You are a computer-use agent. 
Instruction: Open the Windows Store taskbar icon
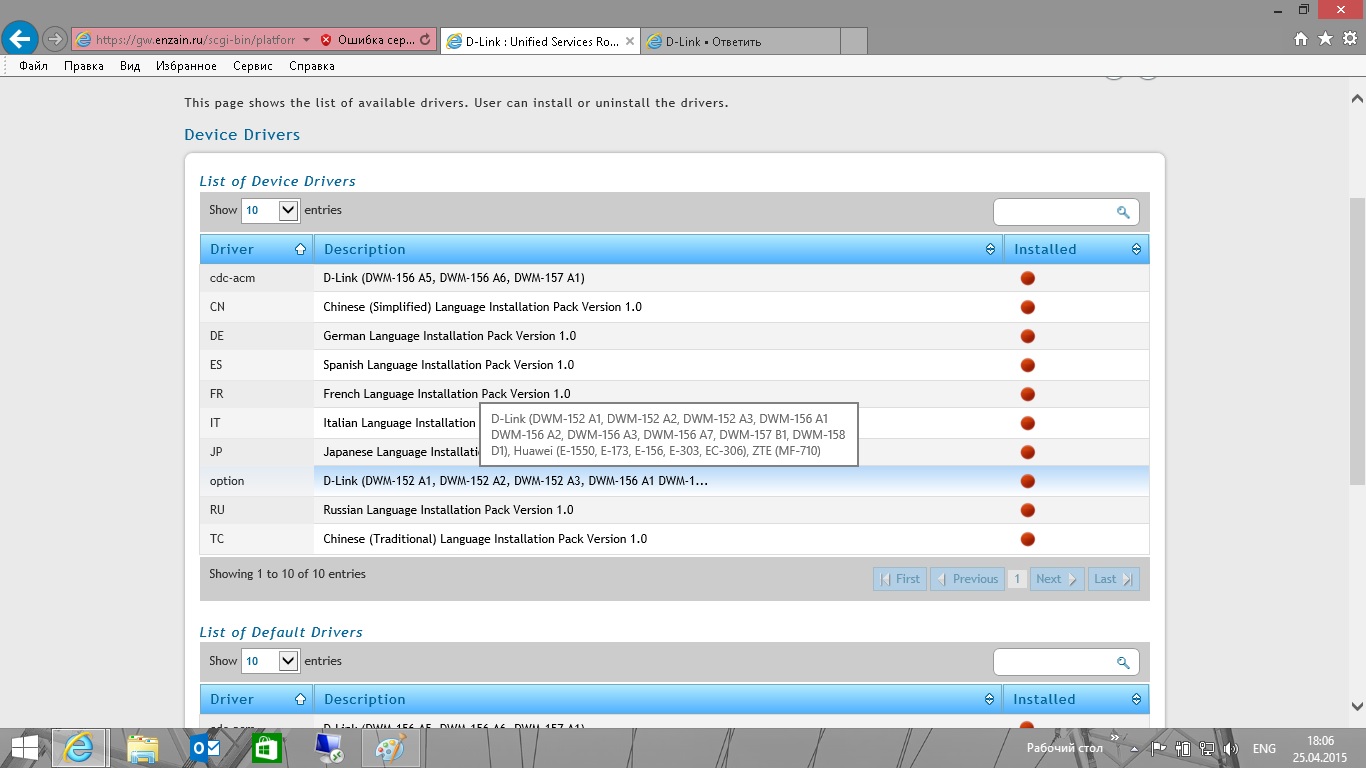(x=267, y=748)
